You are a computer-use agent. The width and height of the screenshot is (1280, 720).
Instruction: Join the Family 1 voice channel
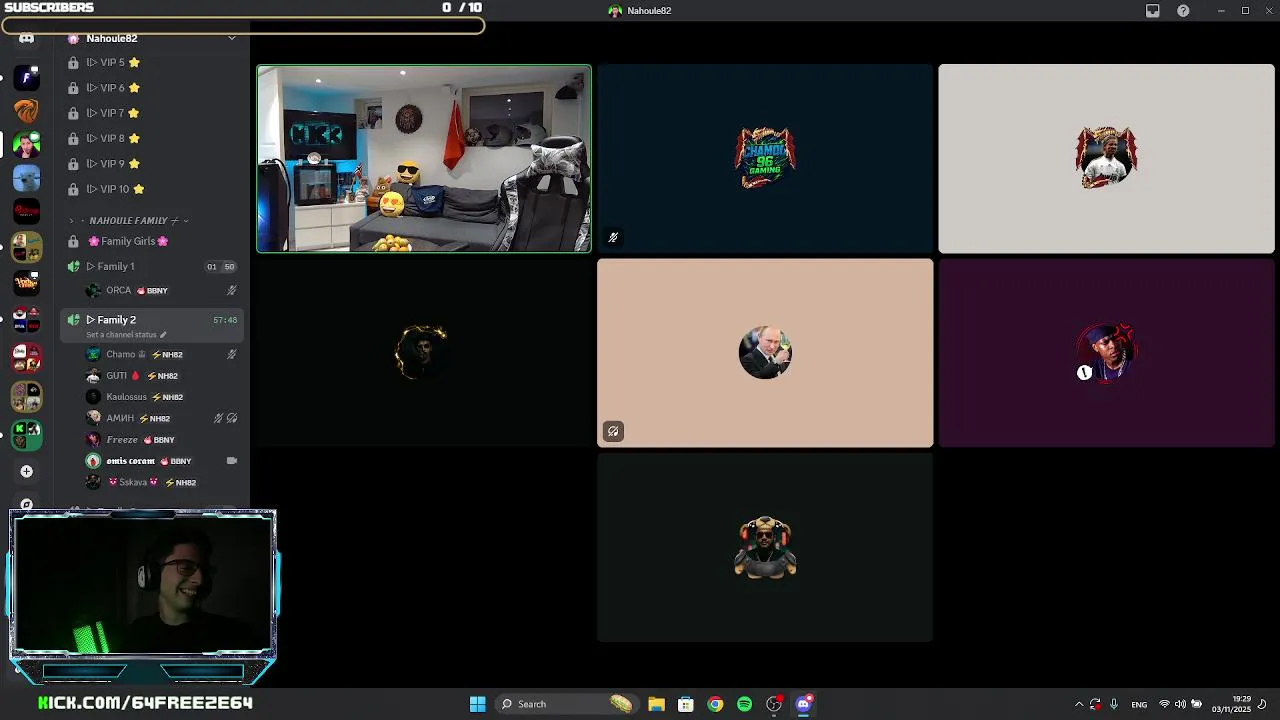click(150, 266)
